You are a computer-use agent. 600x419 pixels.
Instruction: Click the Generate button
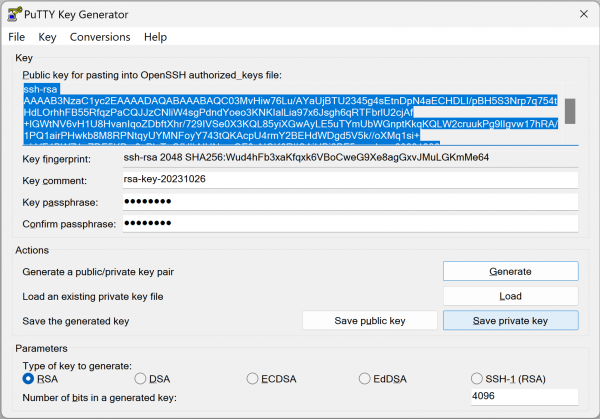(510, 271)
